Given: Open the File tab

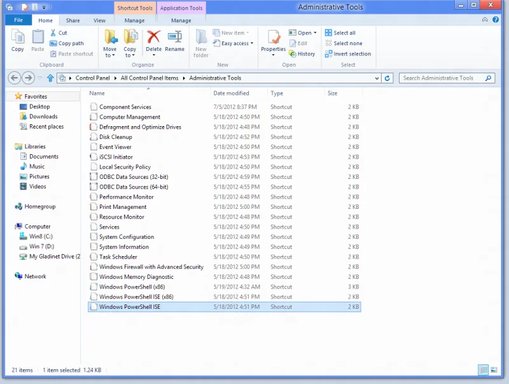Looking at the screenshot, I should (18, 20).
